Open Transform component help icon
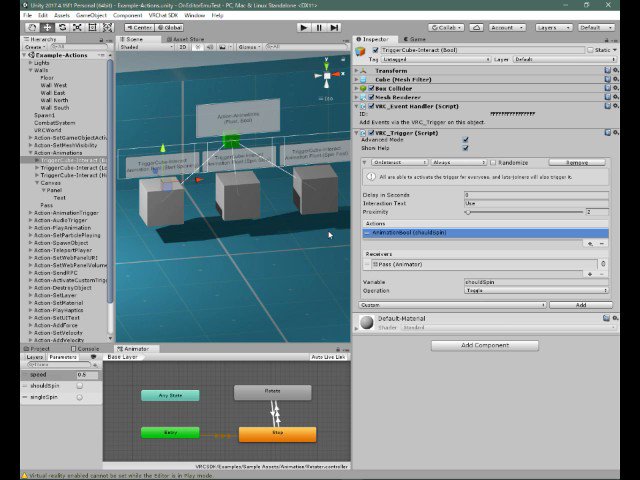Image resolution: width=640 pixels, height=480 pixels. (x=607, y=70)
